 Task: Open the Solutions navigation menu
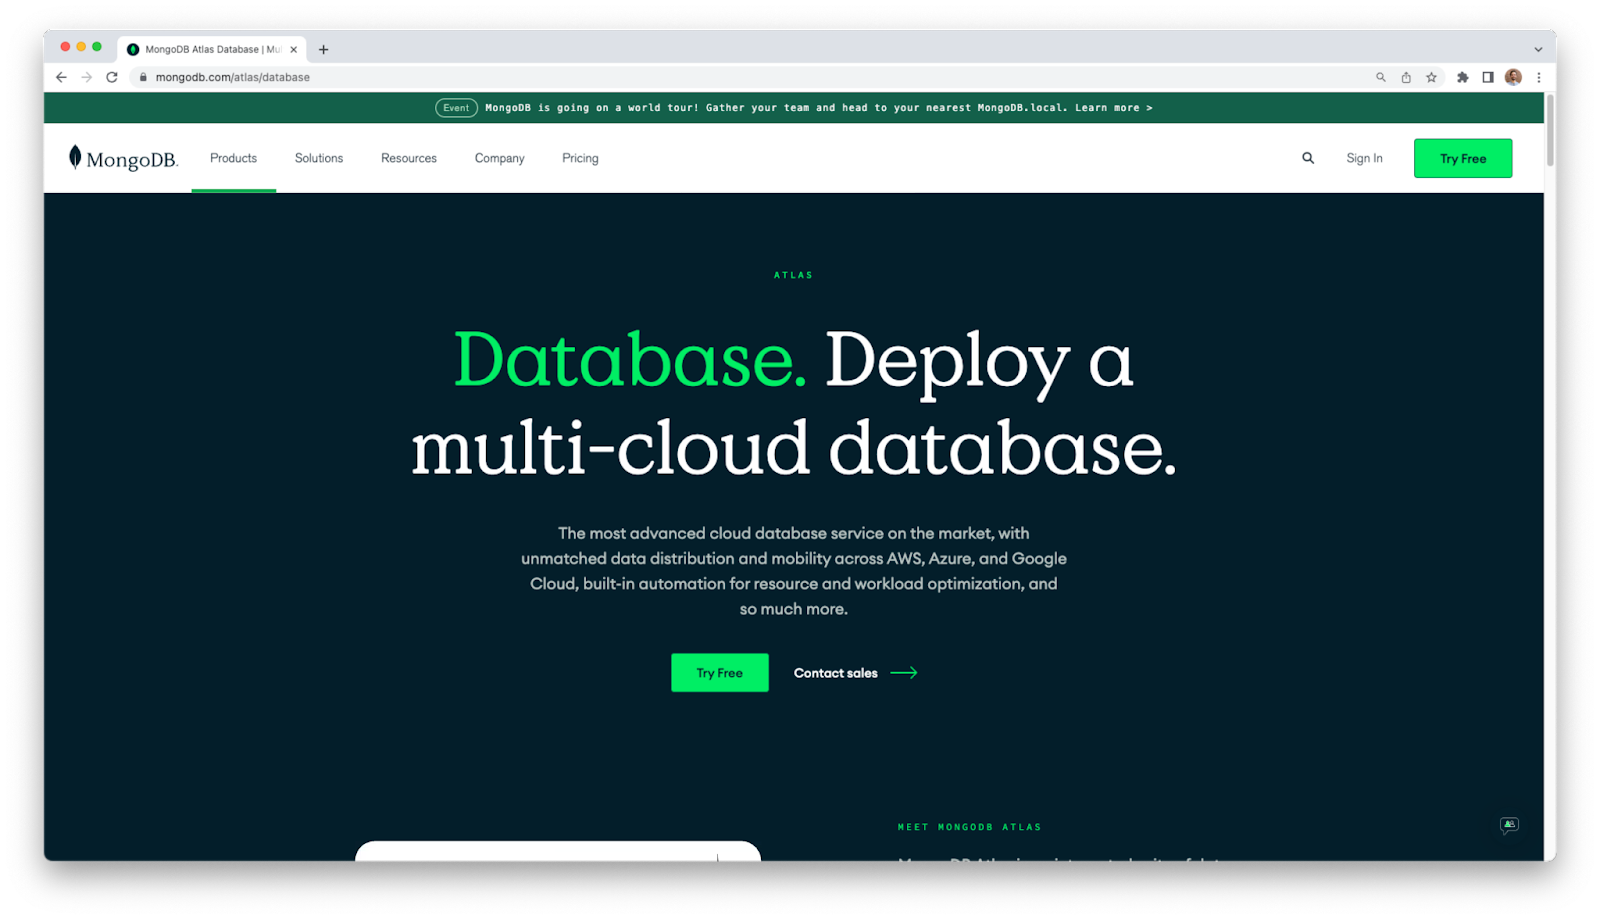pos(319,158)
